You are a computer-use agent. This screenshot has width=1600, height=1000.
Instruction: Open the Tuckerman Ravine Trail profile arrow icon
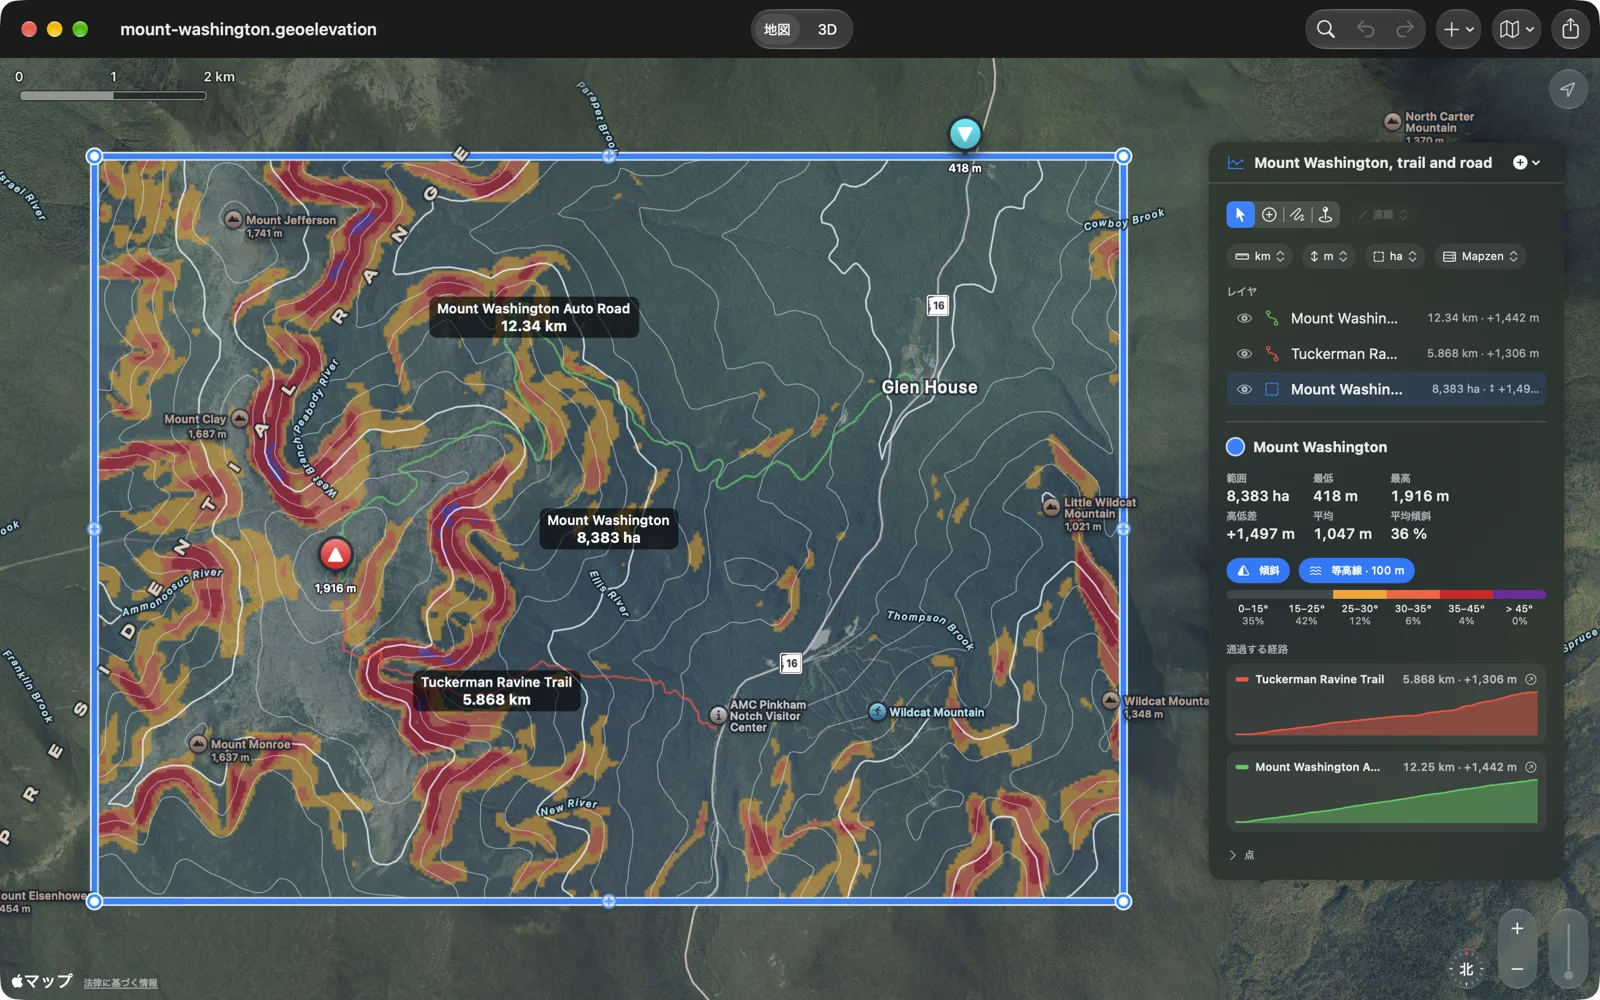tap(1530, 679)
